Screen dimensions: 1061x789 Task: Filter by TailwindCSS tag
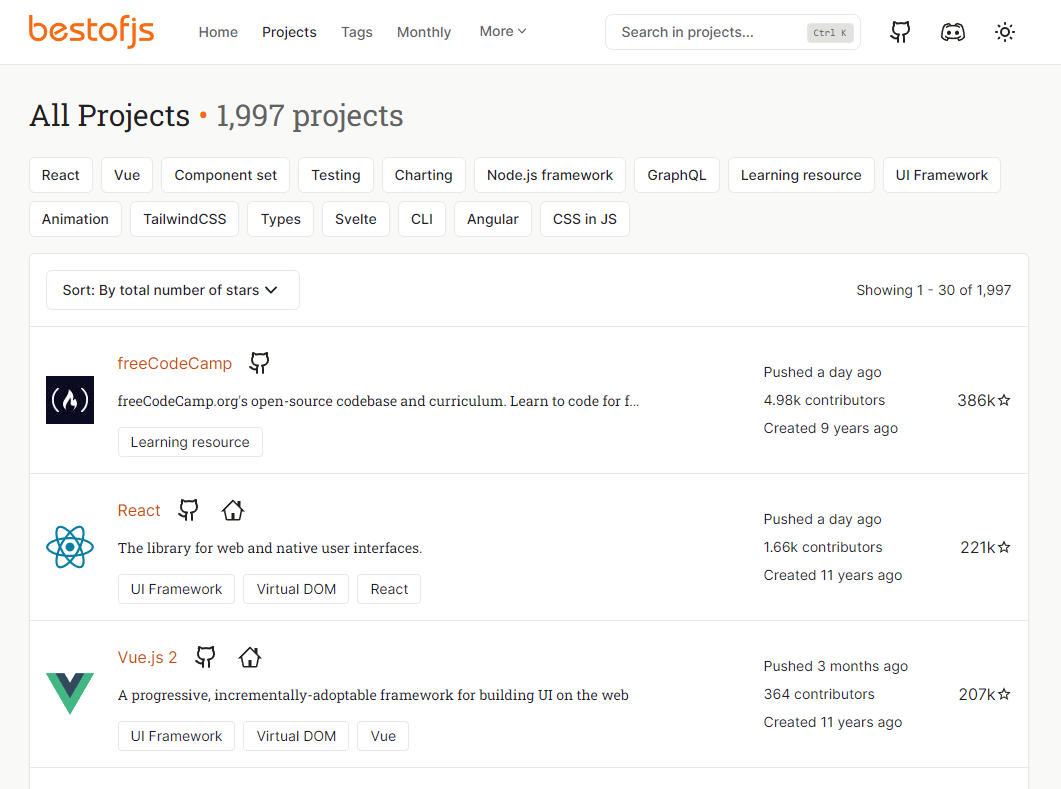185,219
